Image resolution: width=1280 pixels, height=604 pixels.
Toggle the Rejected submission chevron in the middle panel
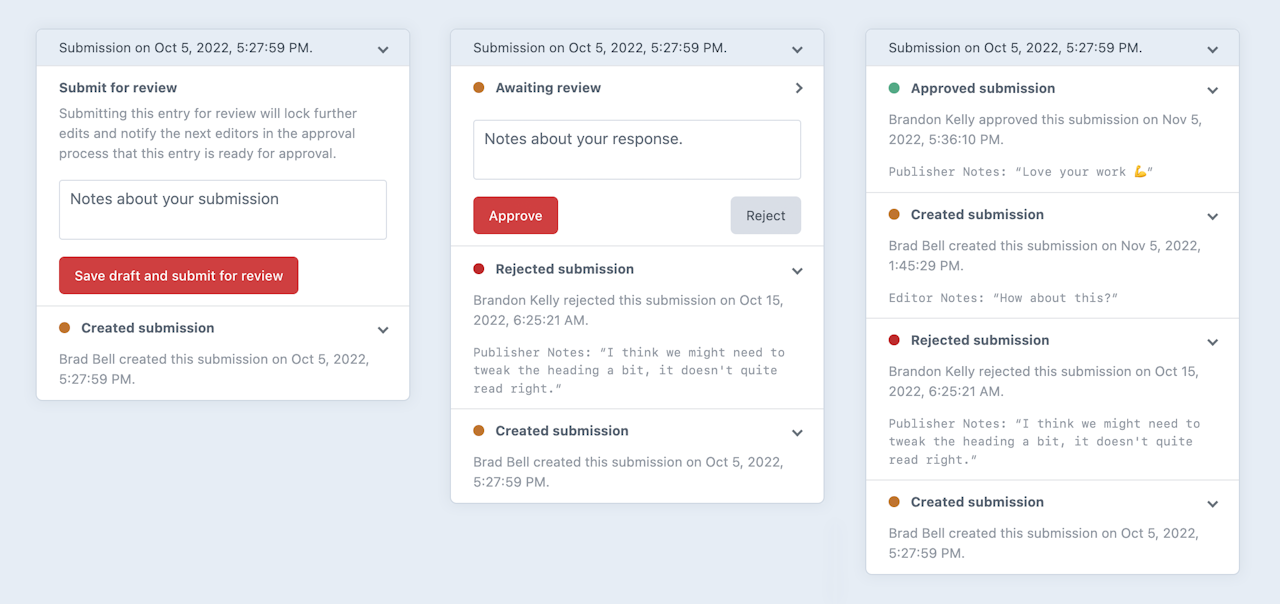pyautogui.click(x=797, y=271)
